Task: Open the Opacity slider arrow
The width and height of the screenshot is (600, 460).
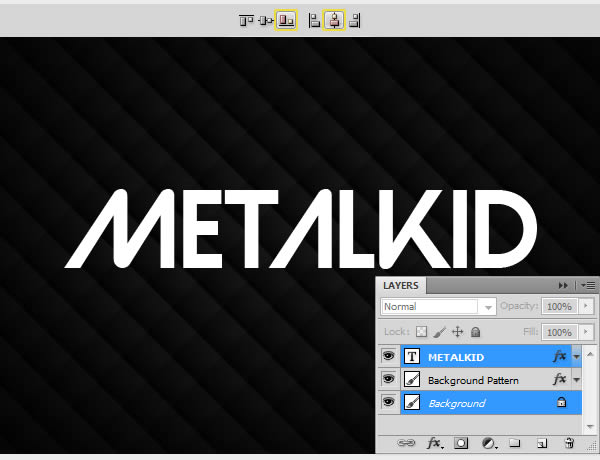Action: [x=586, y=306]
